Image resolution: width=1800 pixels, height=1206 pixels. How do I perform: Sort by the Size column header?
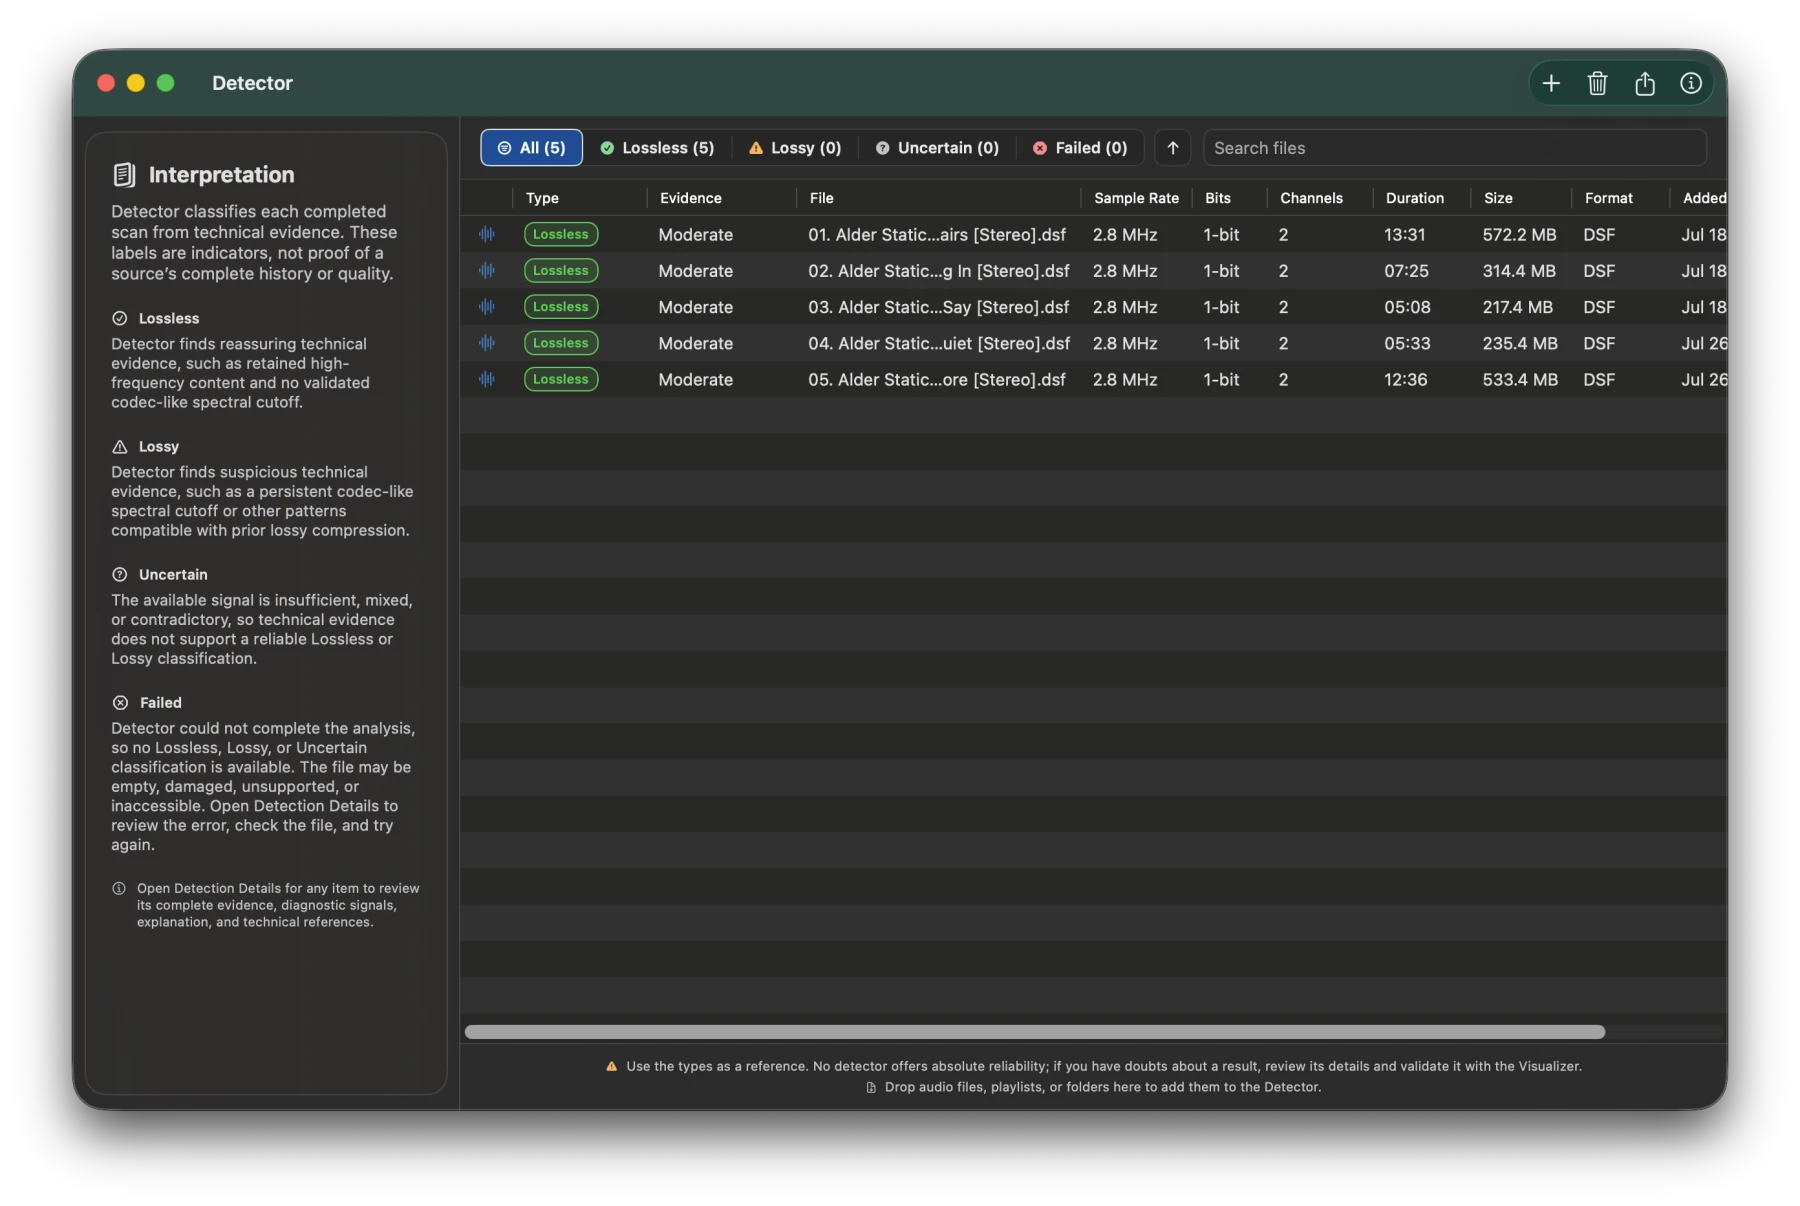1521,198
